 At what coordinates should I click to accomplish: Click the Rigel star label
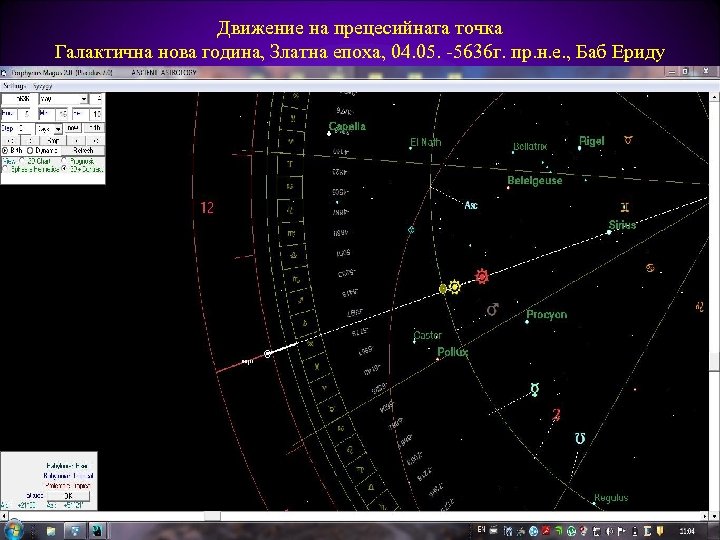pos(591,141)
